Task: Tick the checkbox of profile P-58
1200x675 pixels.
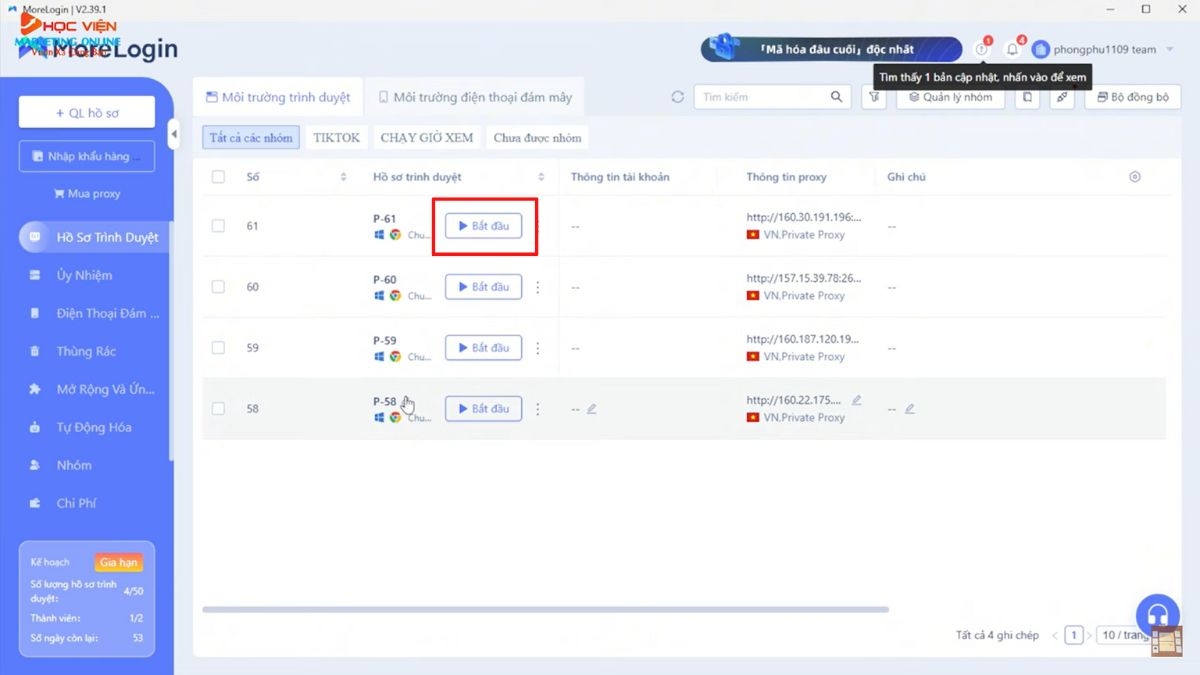Action: point(217,408)
